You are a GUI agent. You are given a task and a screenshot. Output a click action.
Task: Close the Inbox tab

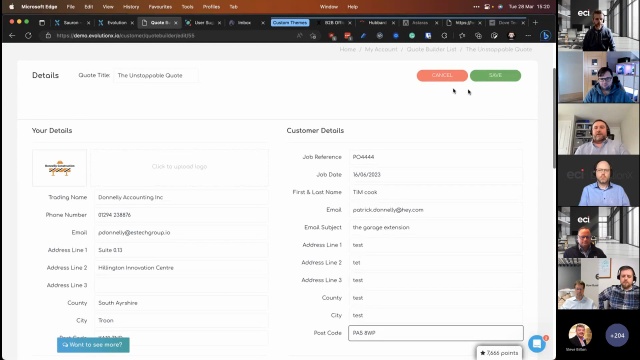pos(263,23)
